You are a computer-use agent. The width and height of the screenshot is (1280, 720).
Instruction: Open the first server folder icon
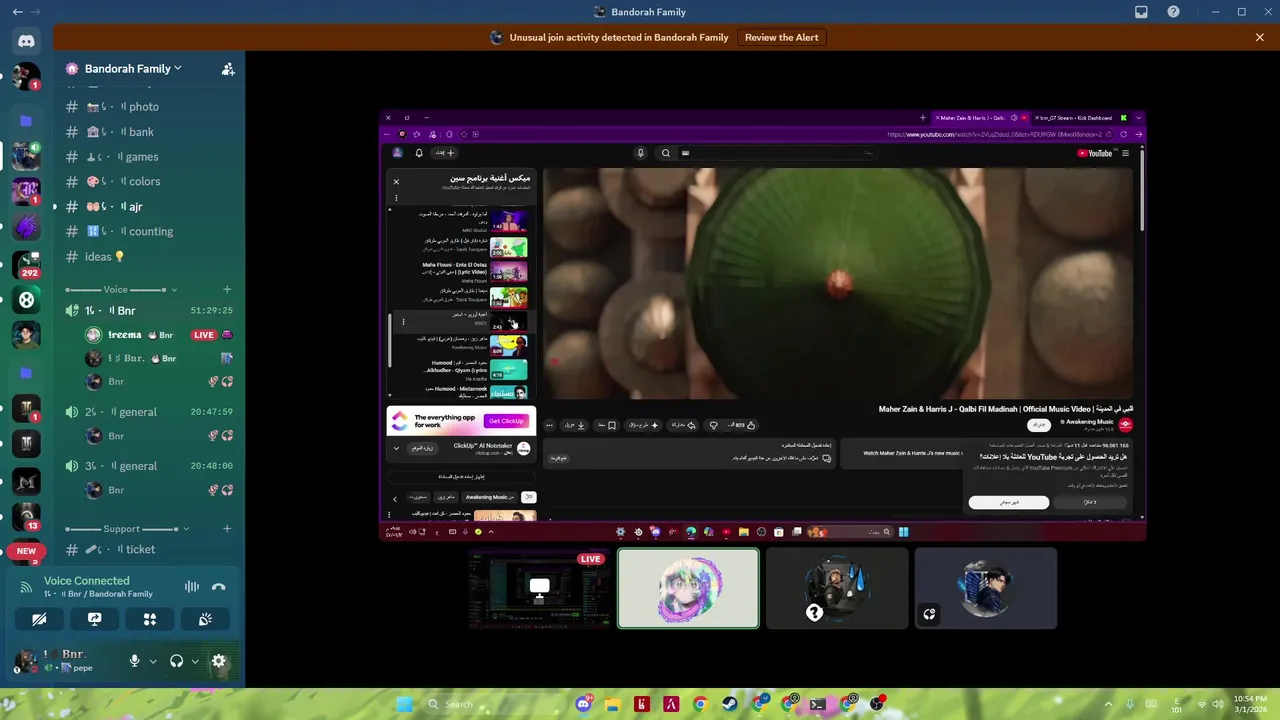pyautogui.click(x=26, y=121)
